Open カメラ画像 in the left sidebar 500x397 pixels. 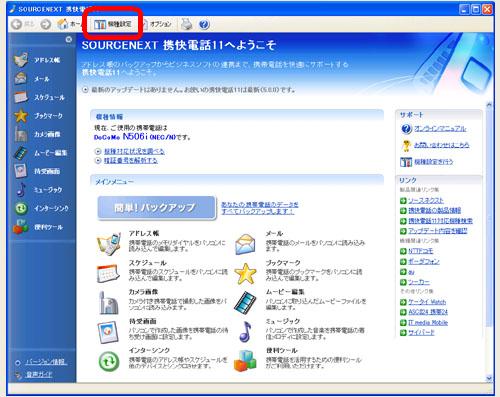pos(37,134)
